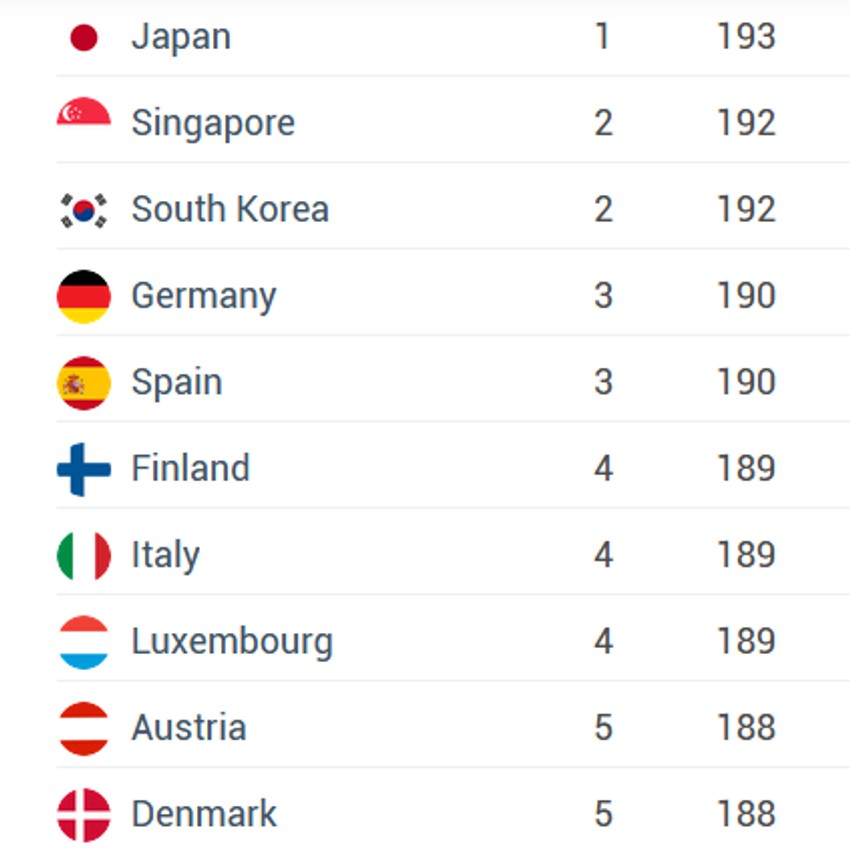
Task: Open the Germany country link
Action: [204, 296]
